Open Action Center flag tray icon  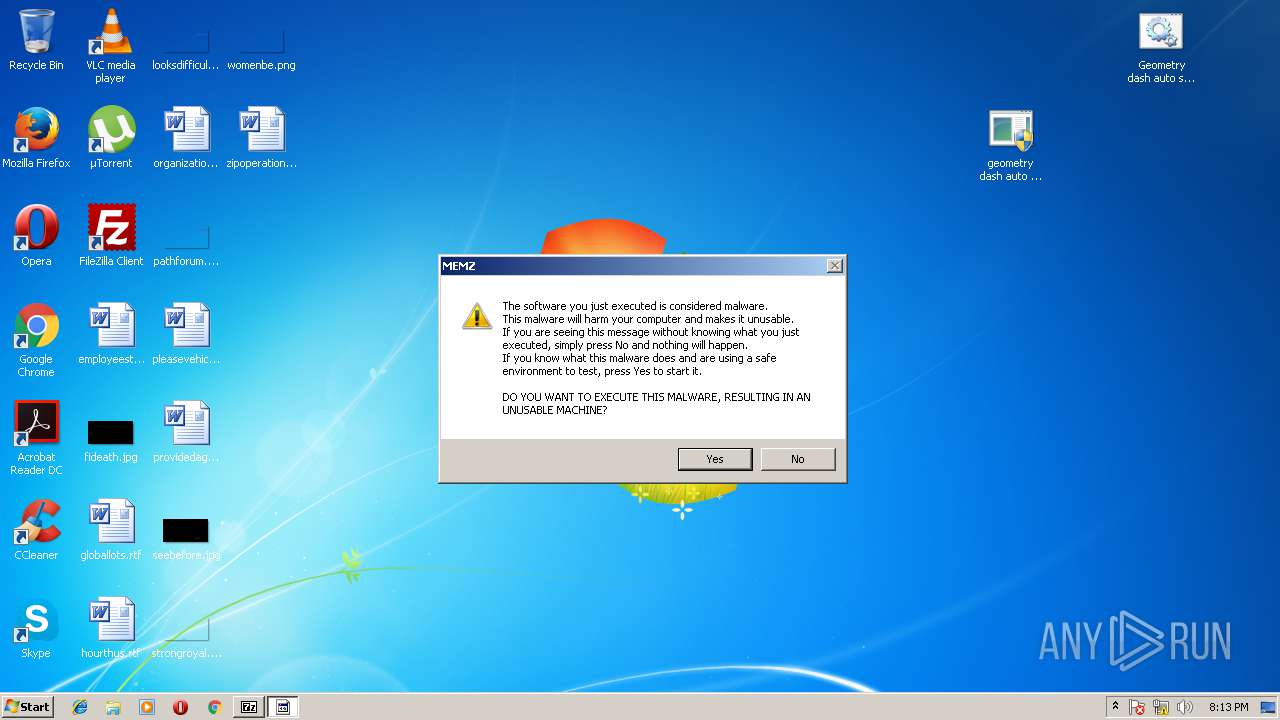pos(1137,707)
